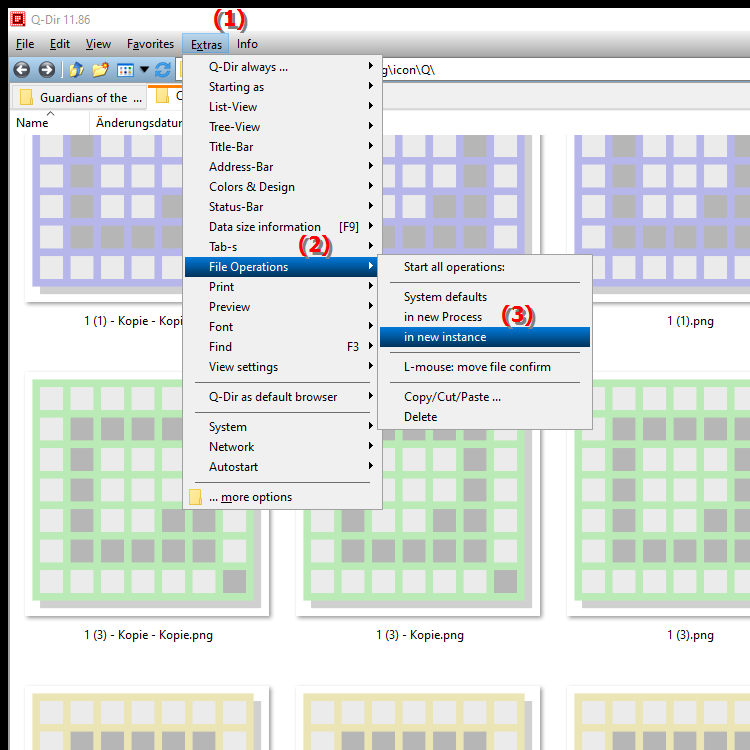Switch to Guardians of the ... tab
This screenshot has width=750, height=750.
79,98
